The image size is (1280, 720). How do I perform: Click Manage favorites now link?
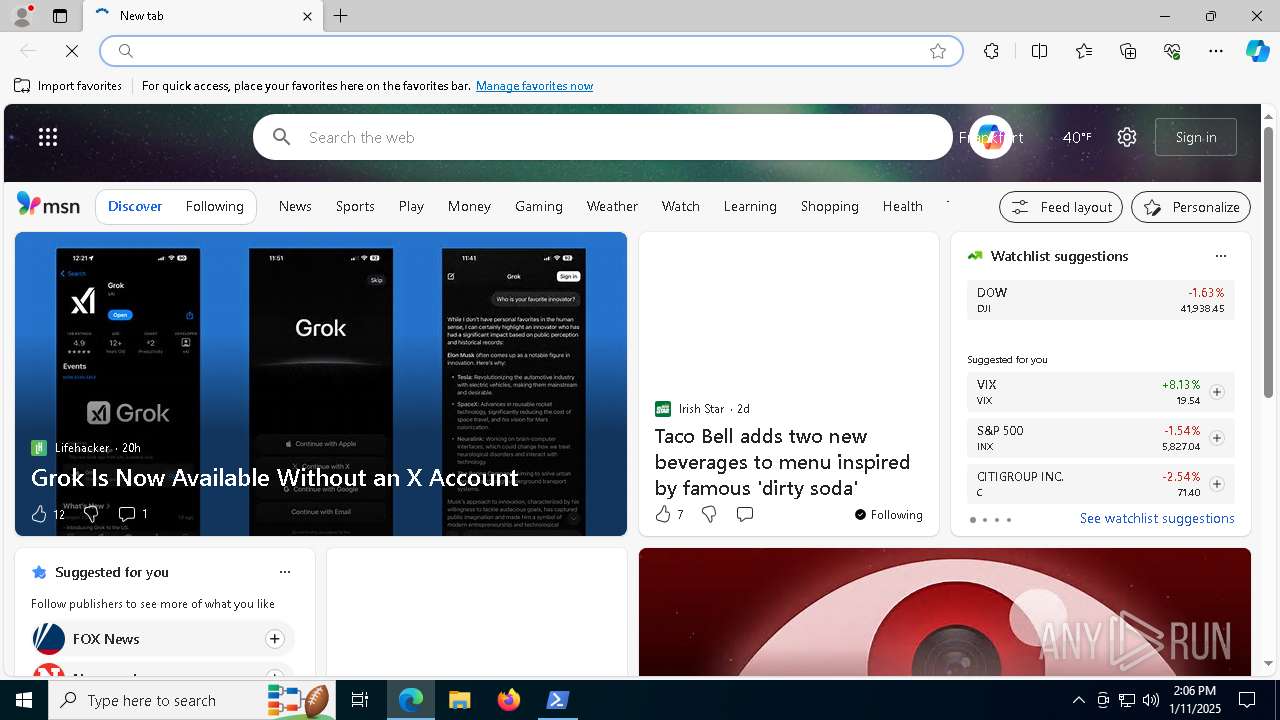tap(534, 86)
